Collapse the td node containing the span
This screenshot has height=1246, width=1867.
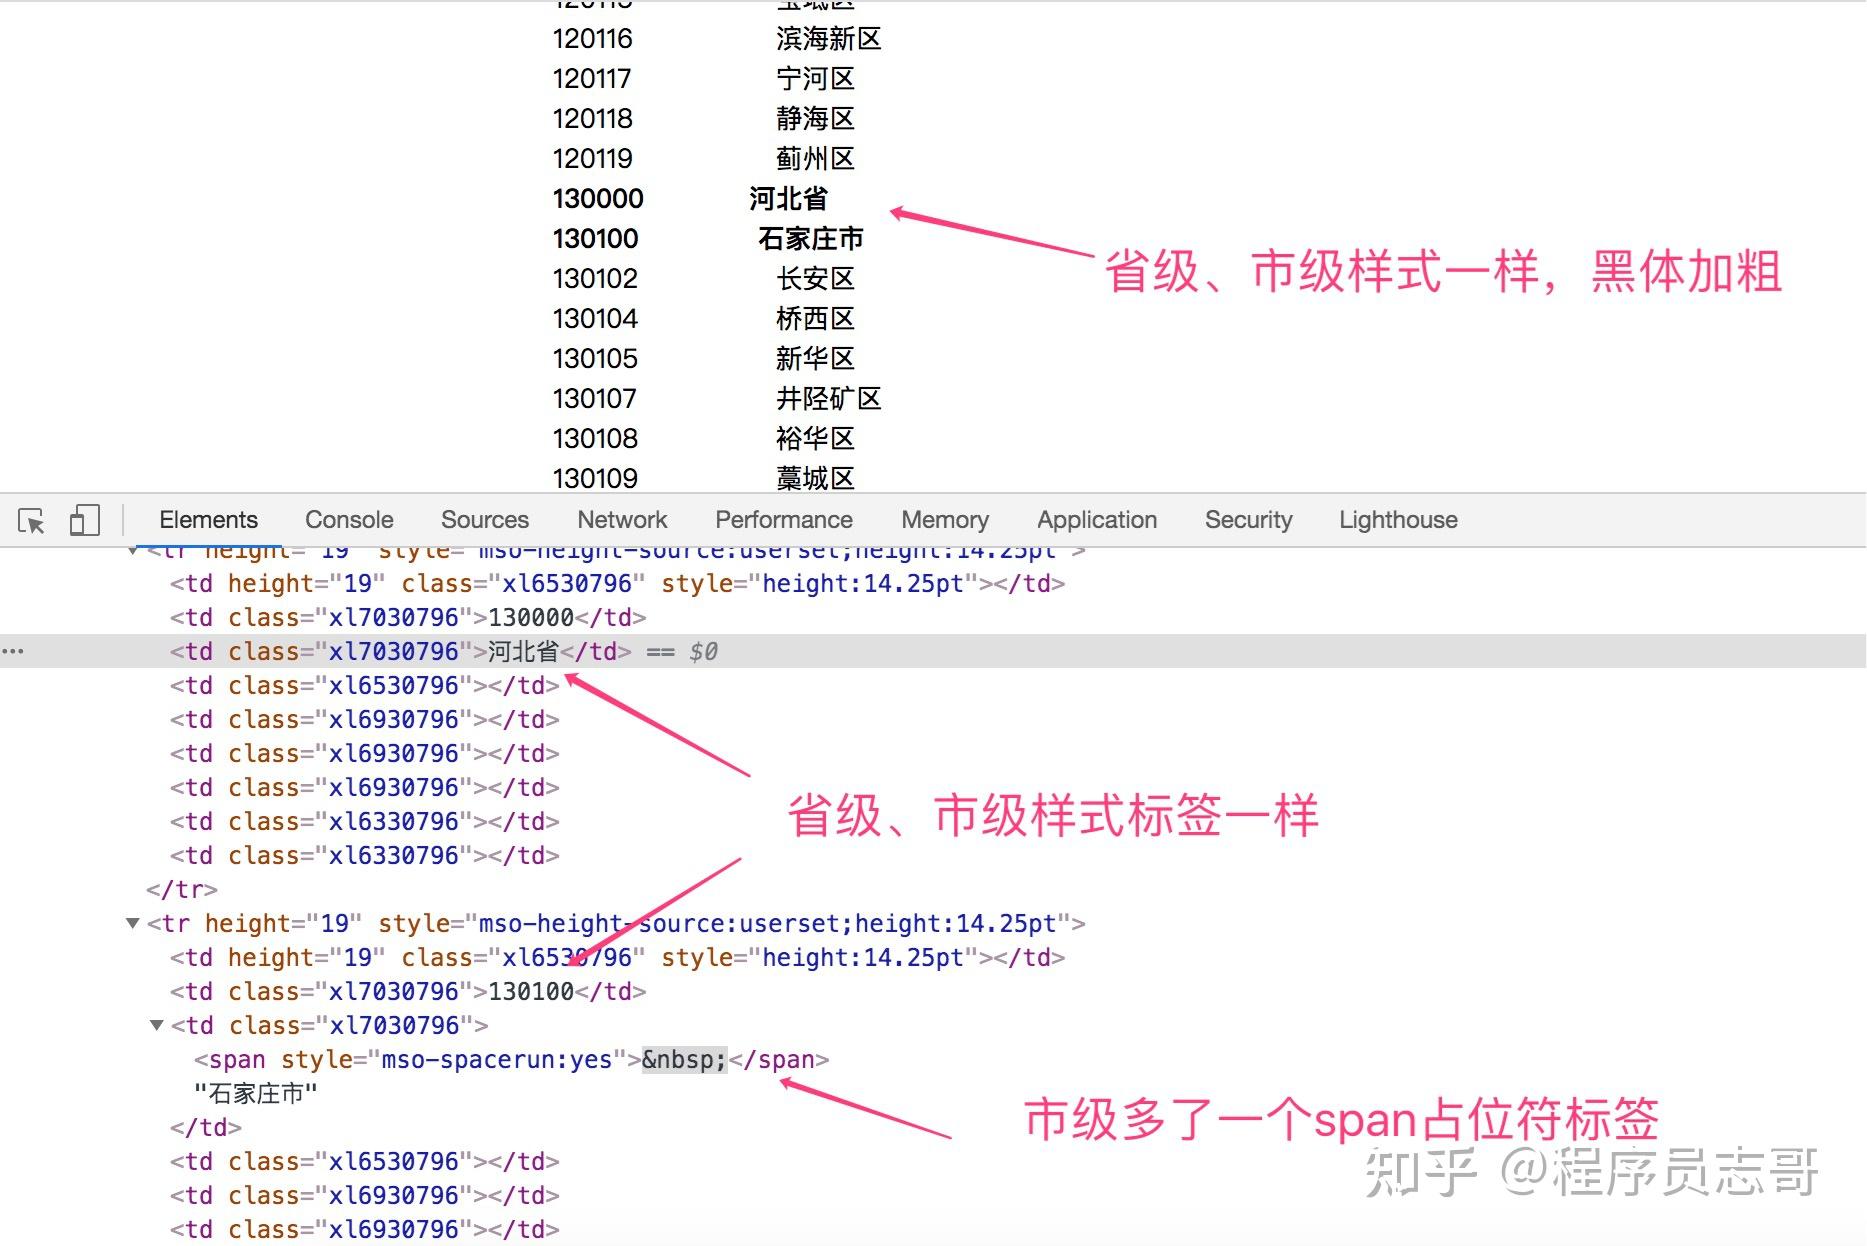coord(156,1025)
